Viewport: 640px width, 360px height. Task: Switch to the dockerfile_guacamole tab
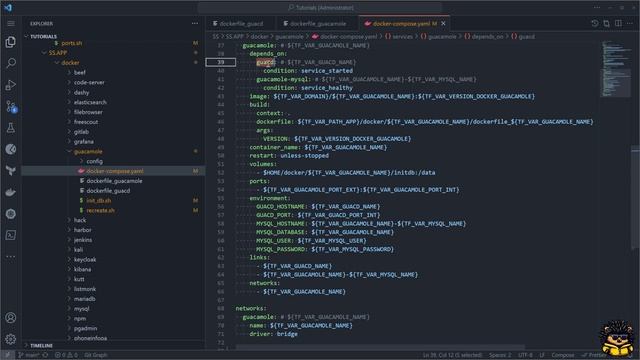[317, 24]
